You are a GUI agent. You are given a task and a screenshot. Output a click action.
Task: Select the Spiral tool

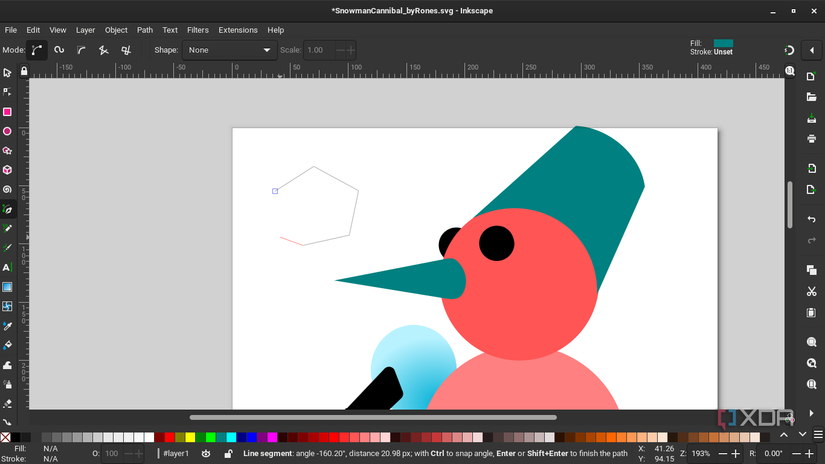[x=7, y=189]
